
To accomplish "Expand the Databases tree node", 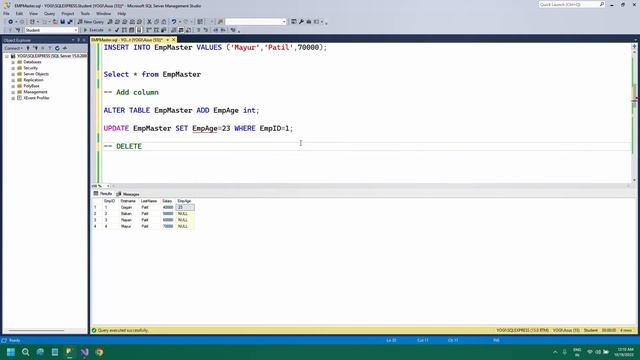I will pos(13,62).
